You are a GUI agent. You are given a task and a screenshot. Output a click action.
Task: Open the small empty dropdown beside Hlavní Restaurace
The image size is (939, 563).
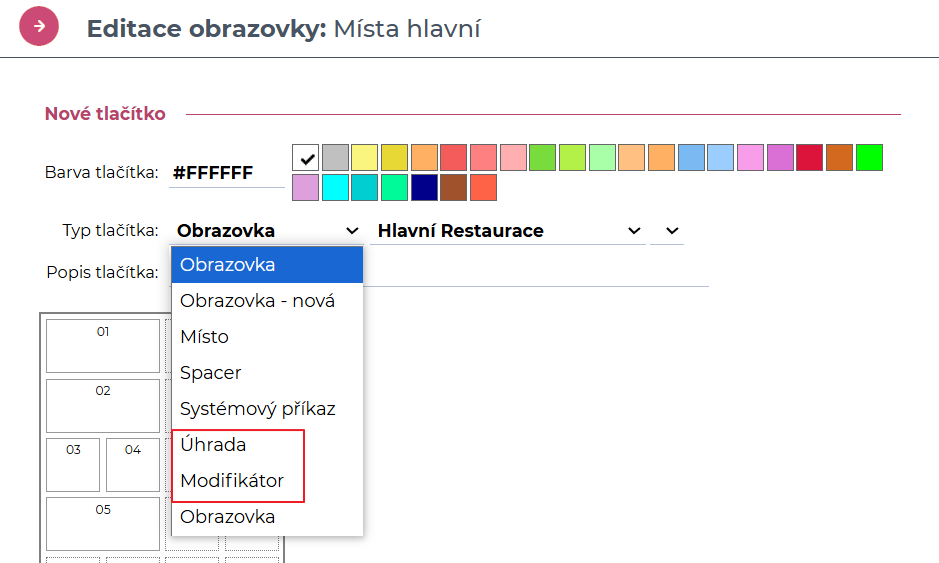coord(667,231)
